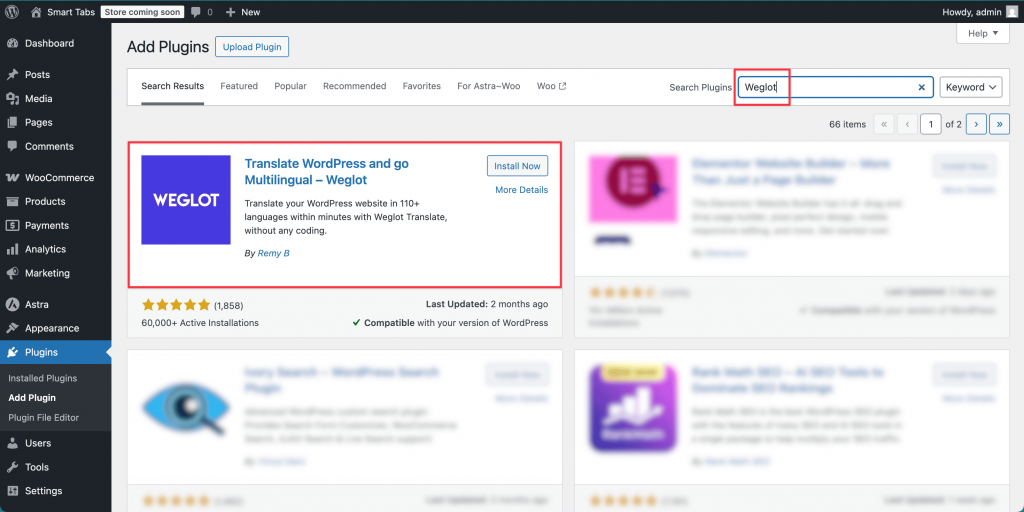Switch to the Featured tab
This screenshot has width=1024, height=512.
[x=239, y=86]
